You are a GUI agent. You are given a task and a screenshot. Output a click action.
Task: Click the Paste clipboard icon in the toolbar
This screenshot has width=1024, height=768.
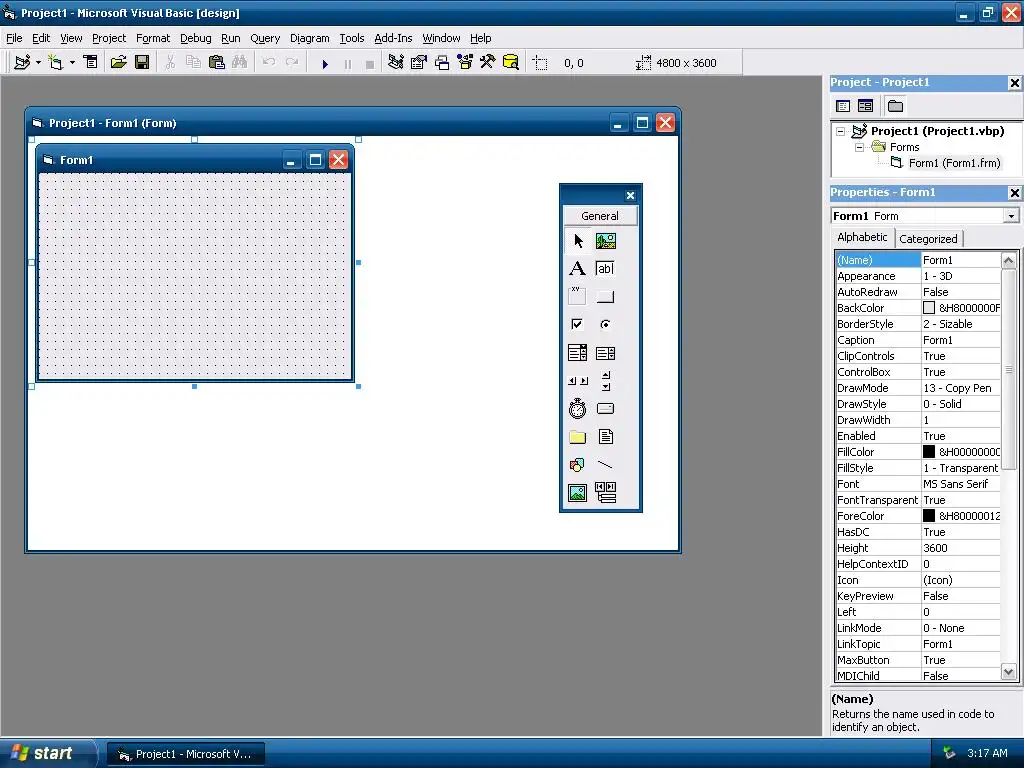tap(216, 63)
